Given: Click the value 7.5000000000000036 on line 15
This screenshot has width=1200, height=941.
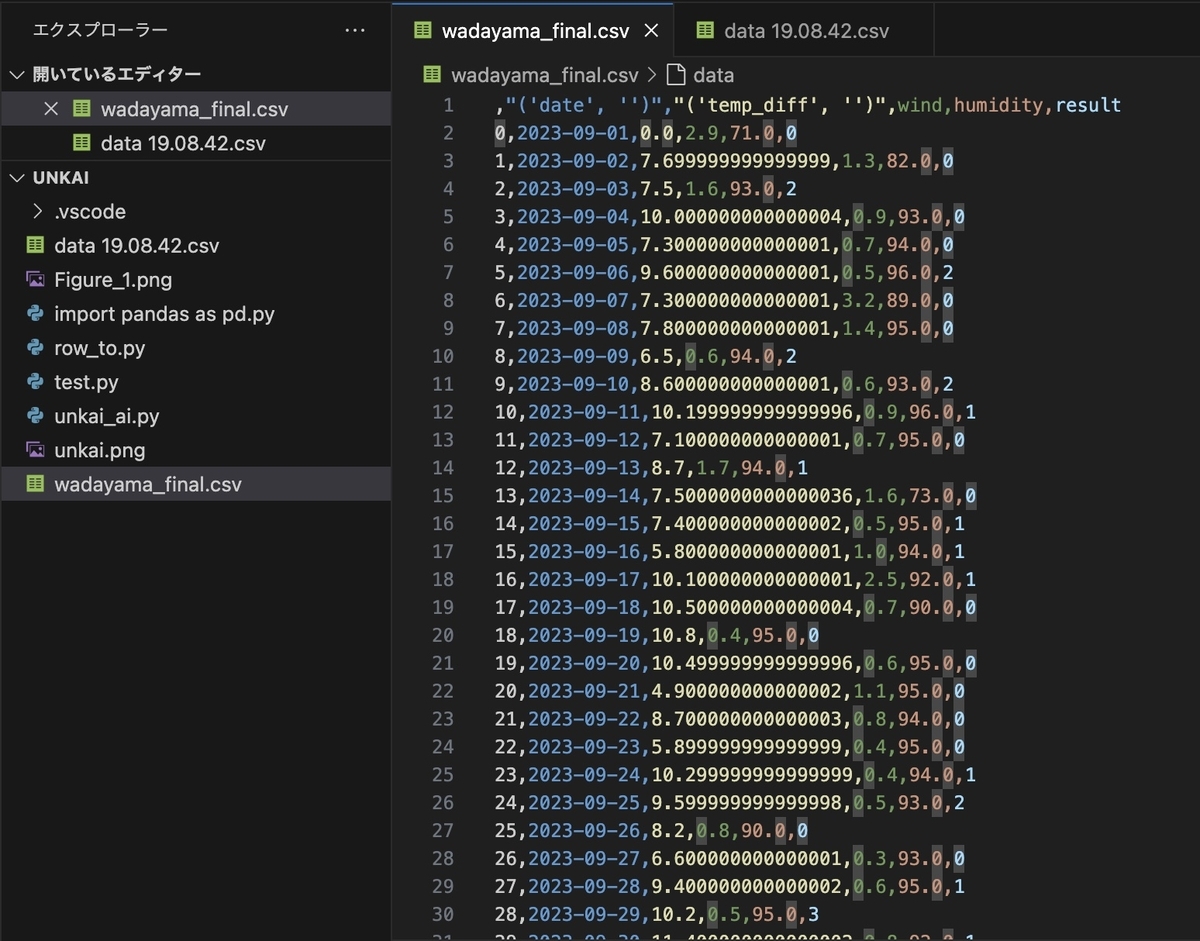Looking at the screenshot, I should click(x=752, y=495).
